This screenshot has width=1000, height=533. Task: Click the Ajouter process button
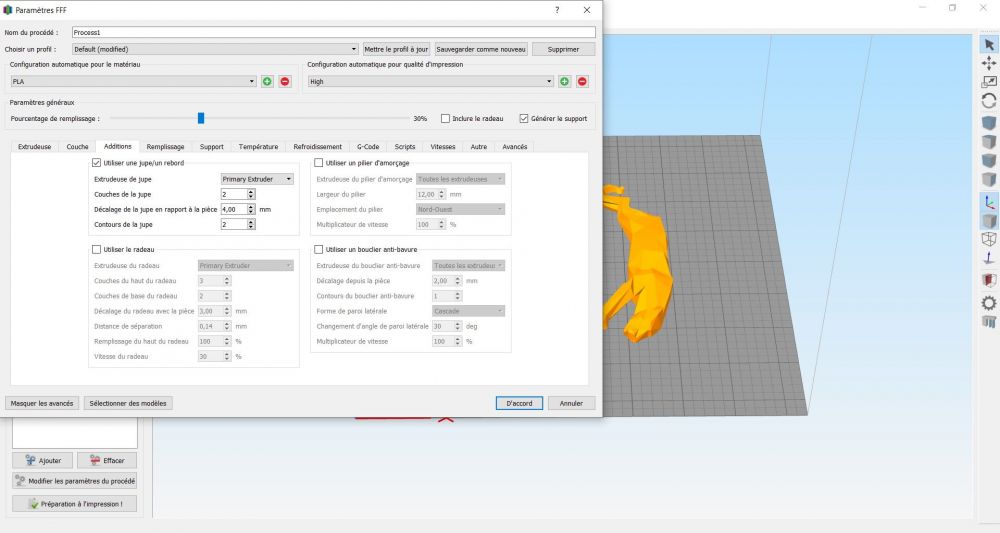tap(43, 460)
